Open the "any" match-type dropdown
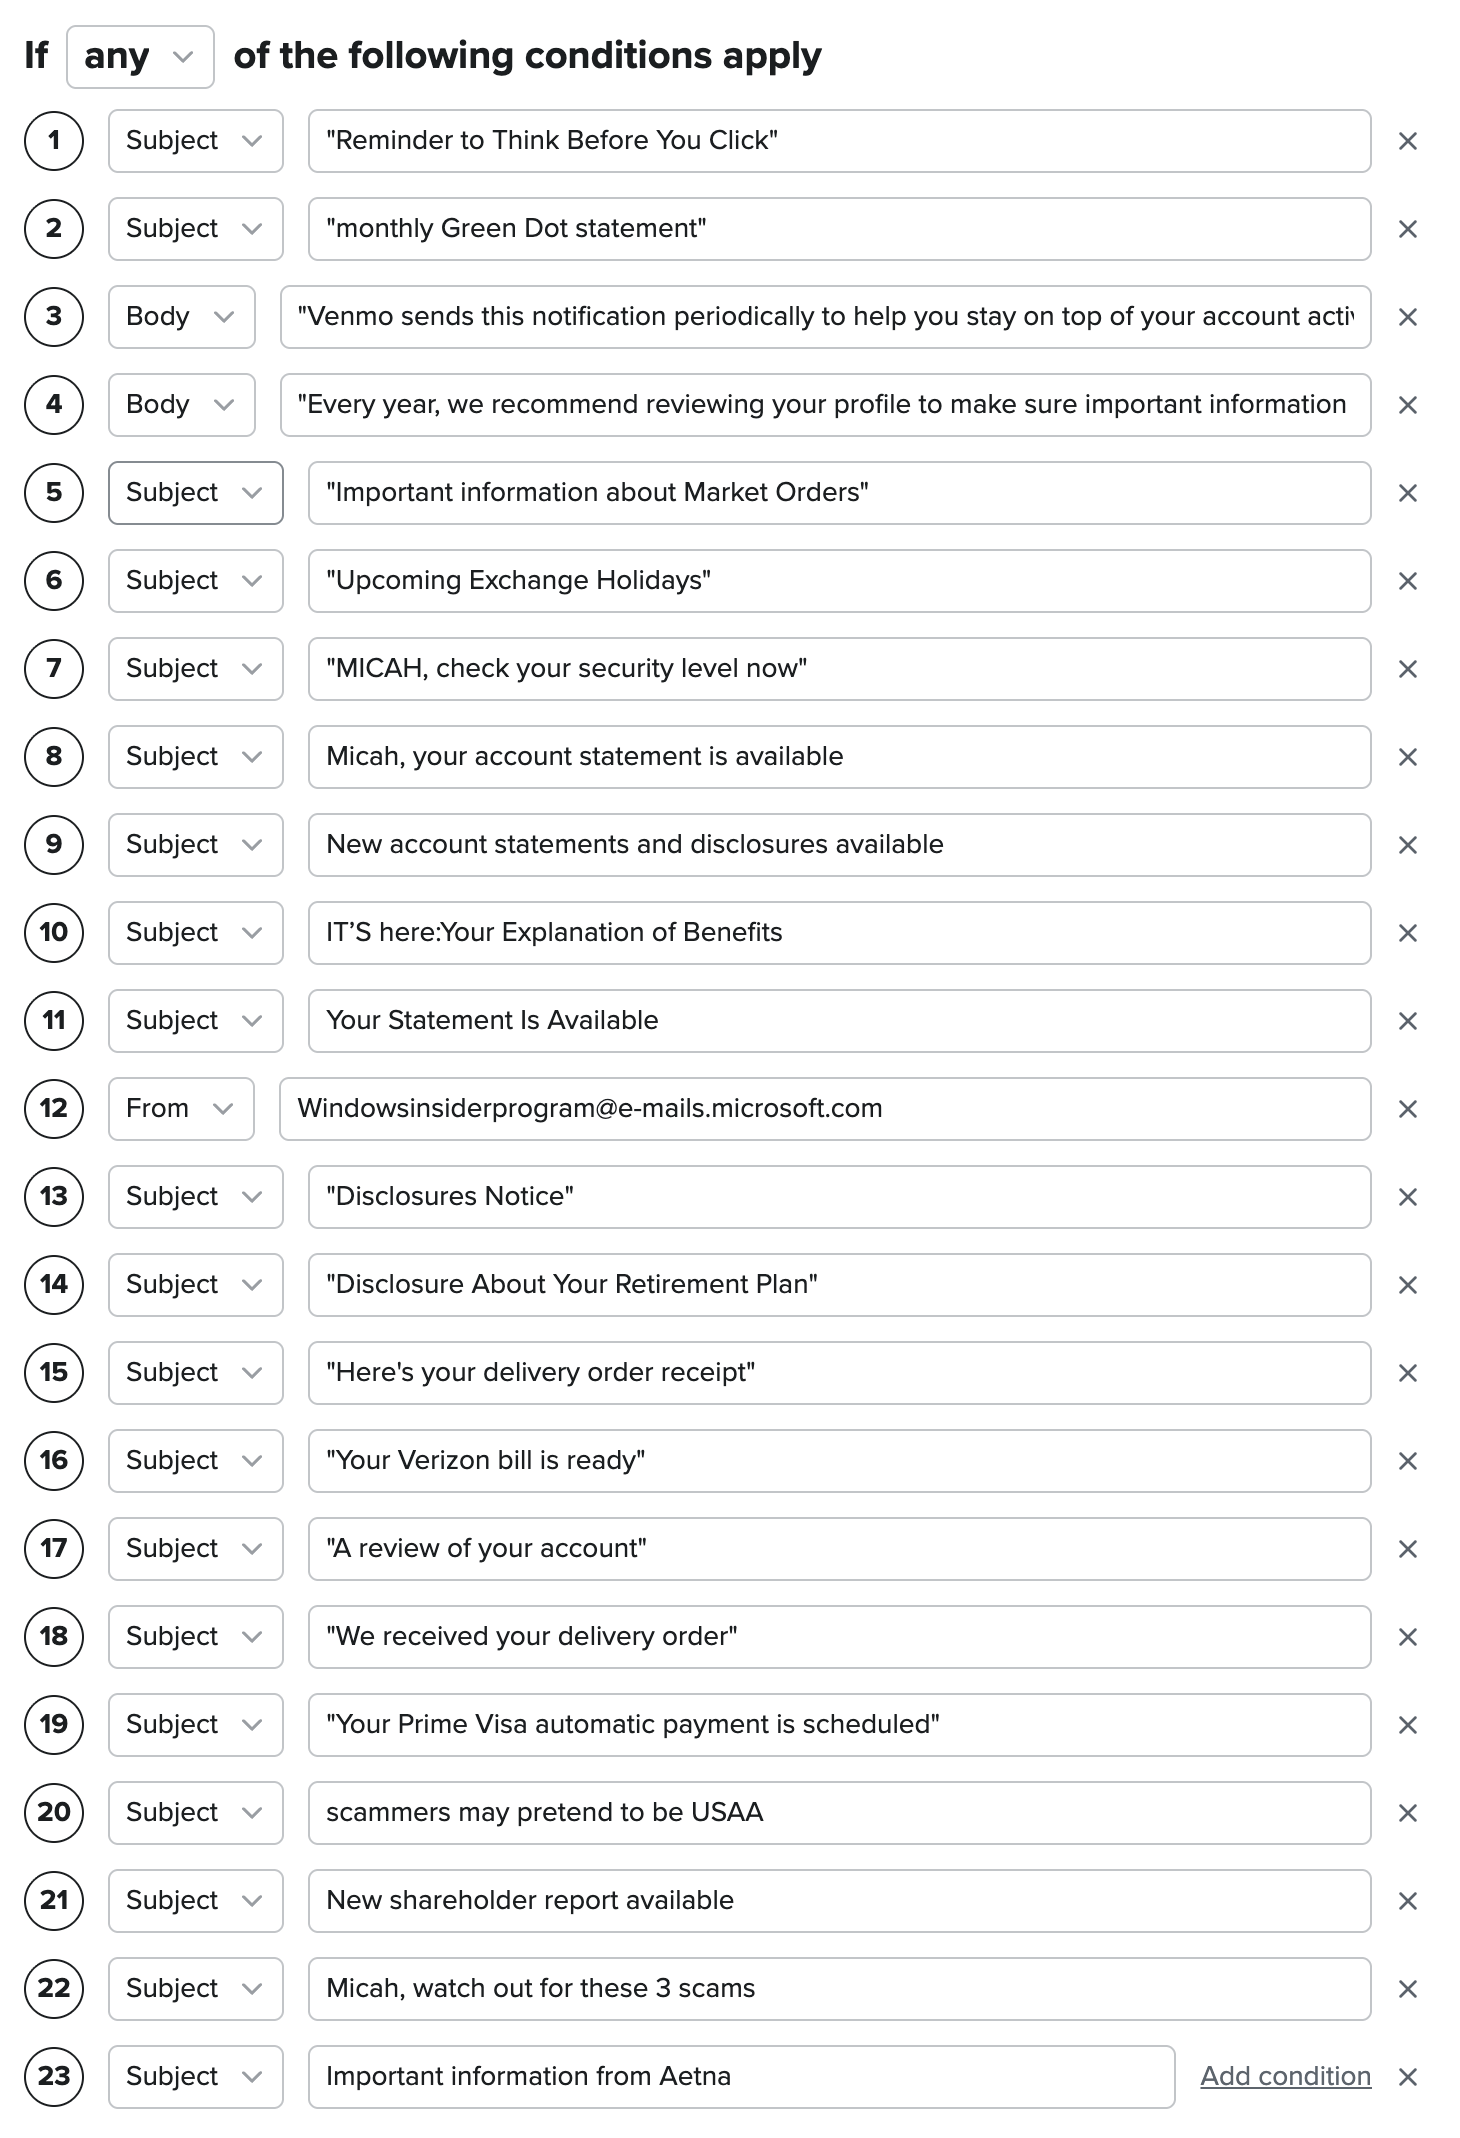This screenshot has width=1460, height=2138. [140, 57]
